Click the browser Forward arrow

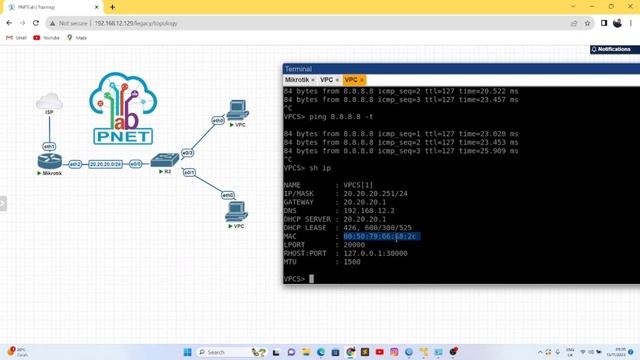[22, 23]
